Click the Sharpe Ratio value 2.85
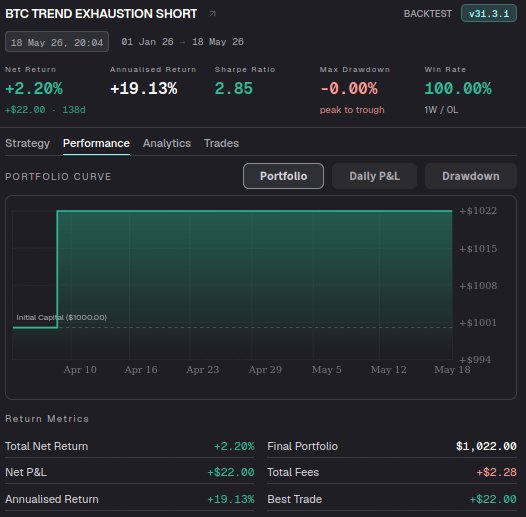 pos(233,89)
